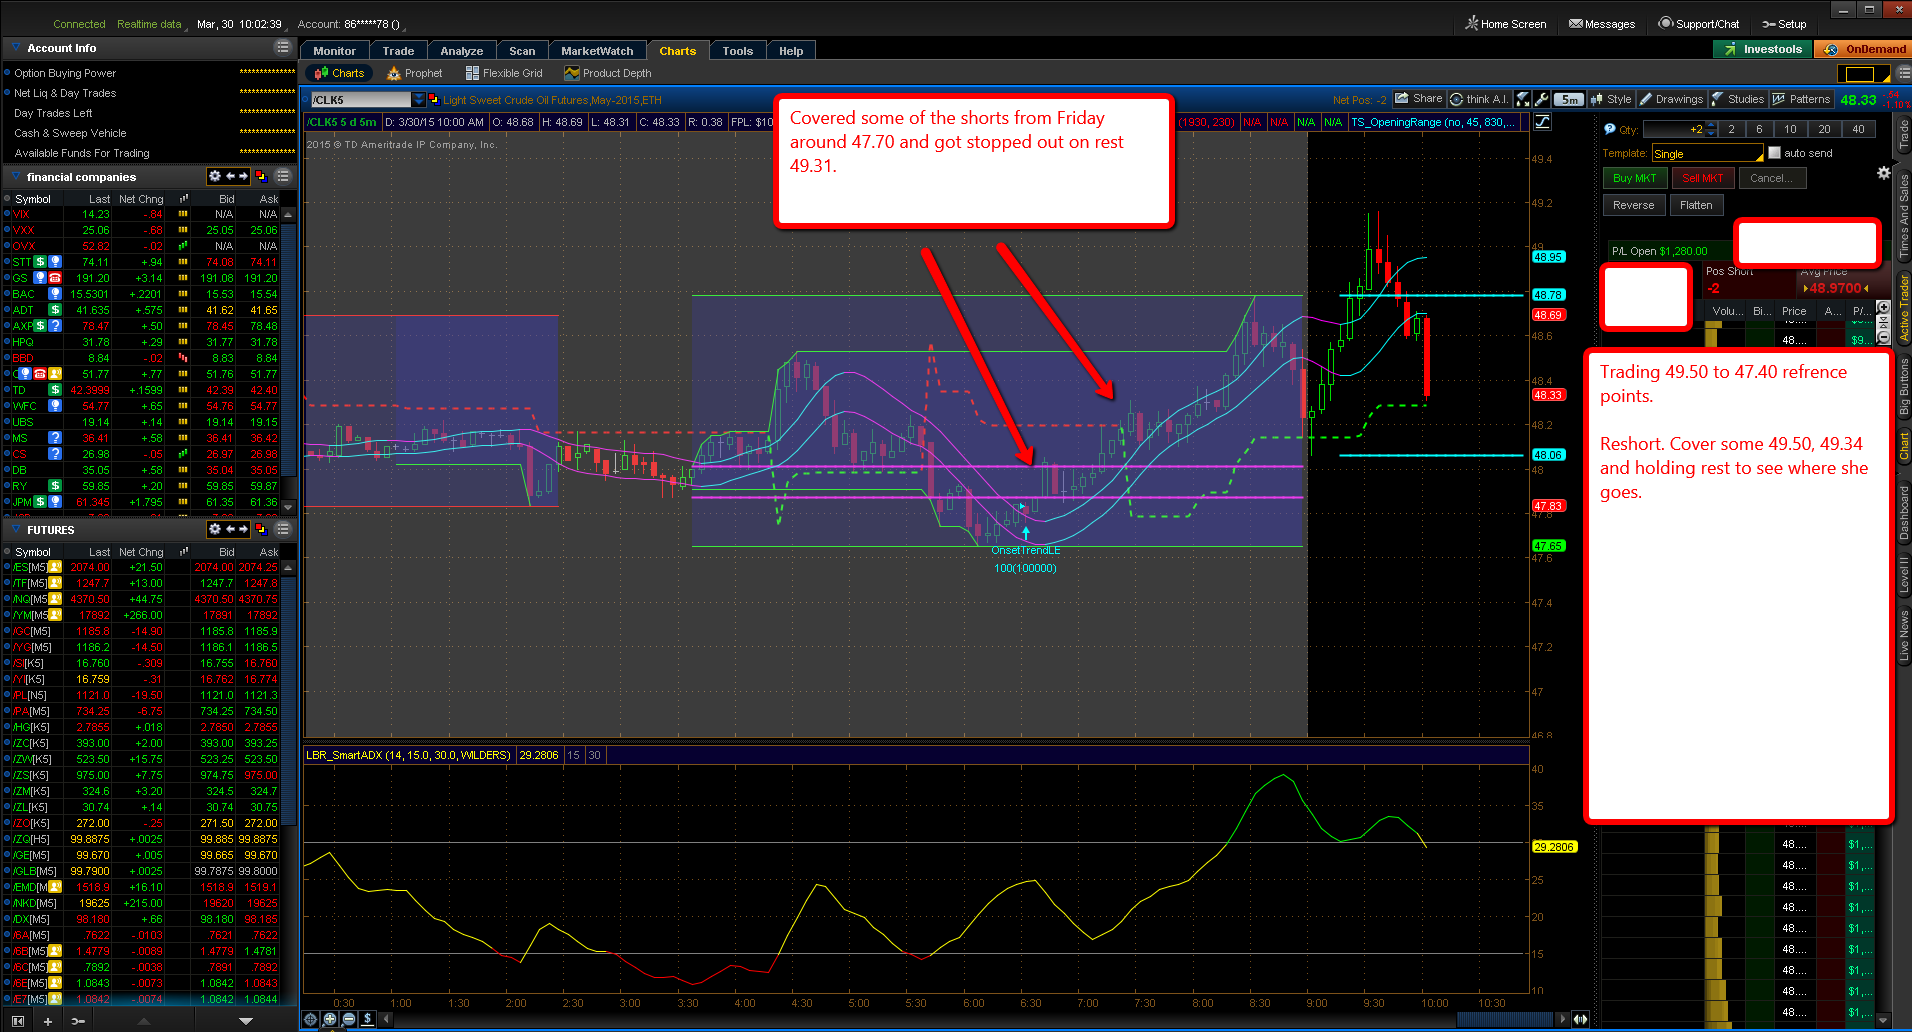Open chart settings wrench icon
Image resolution: width=1912 pixels, height=1032 pixels.
1541,99
